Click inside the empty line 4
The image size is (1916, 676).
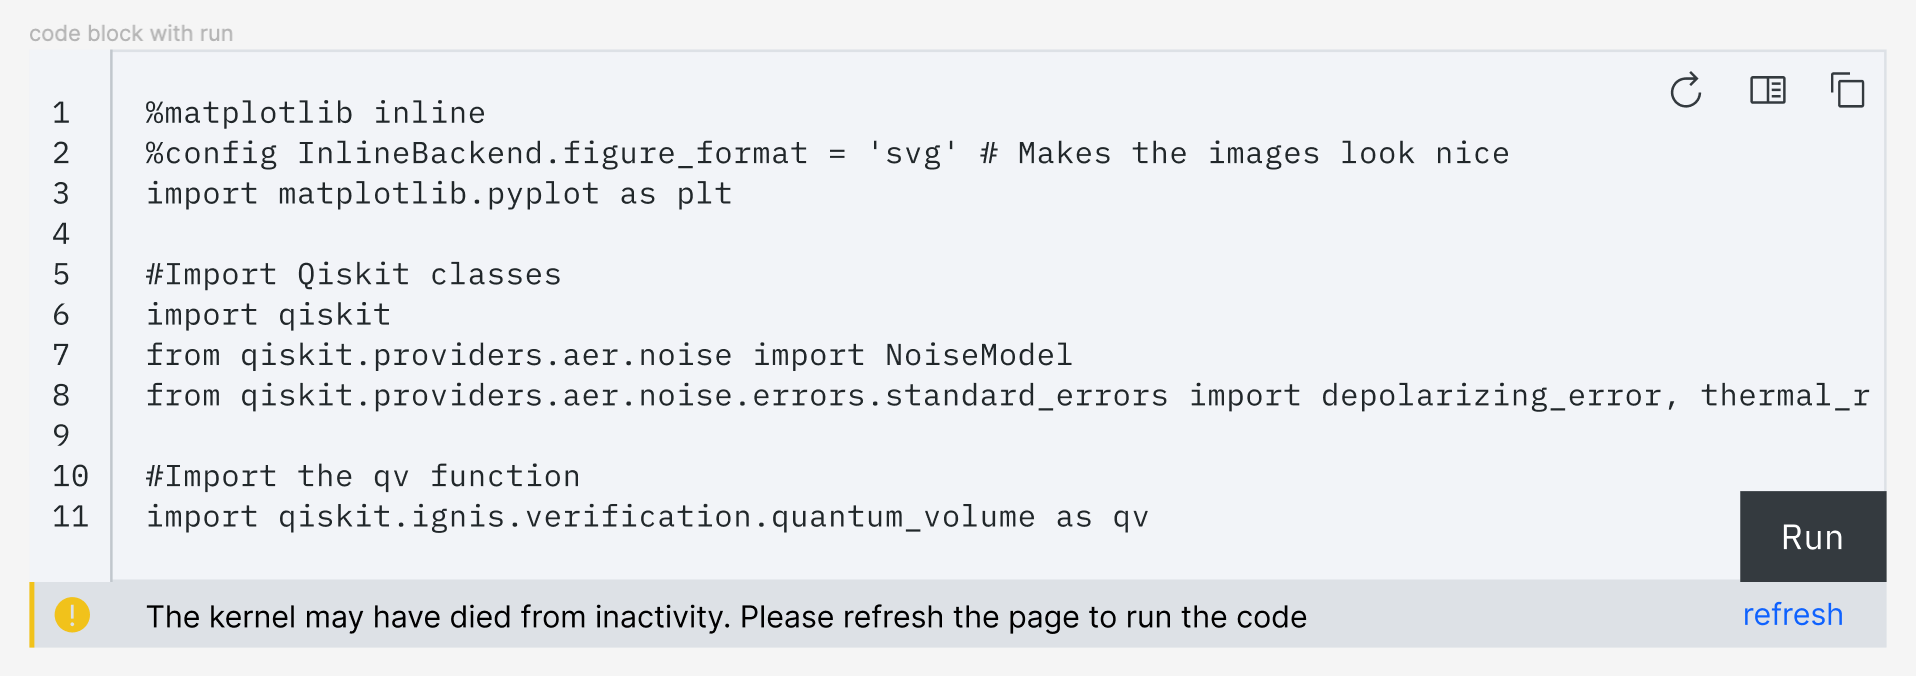300,233
